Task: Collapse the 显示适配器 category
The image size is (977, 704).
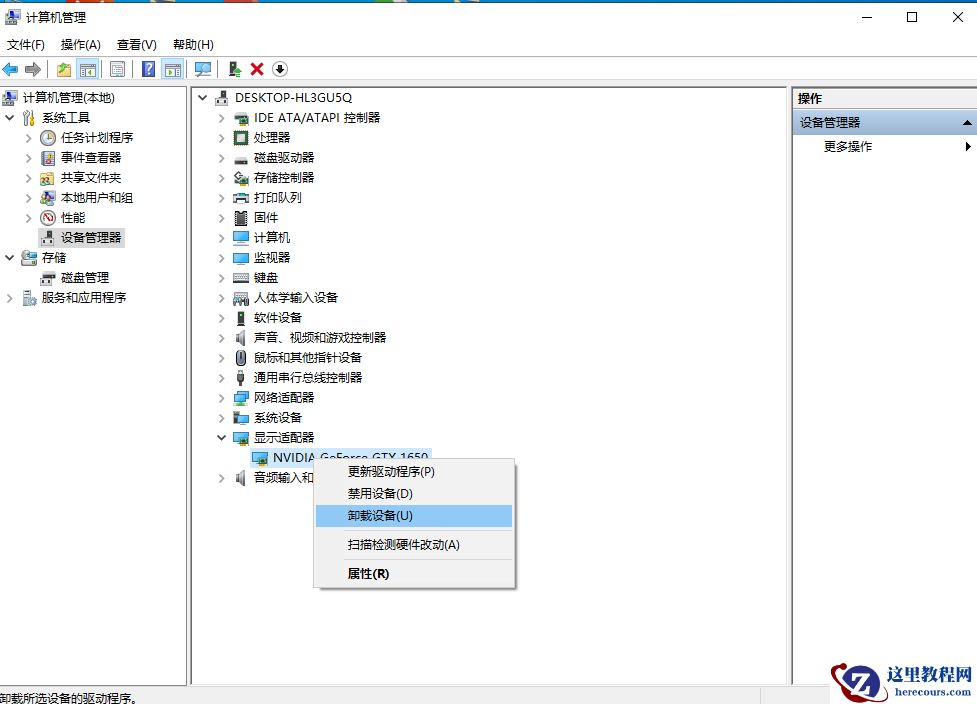Action: pyautogui.click(x=221, y=437)
